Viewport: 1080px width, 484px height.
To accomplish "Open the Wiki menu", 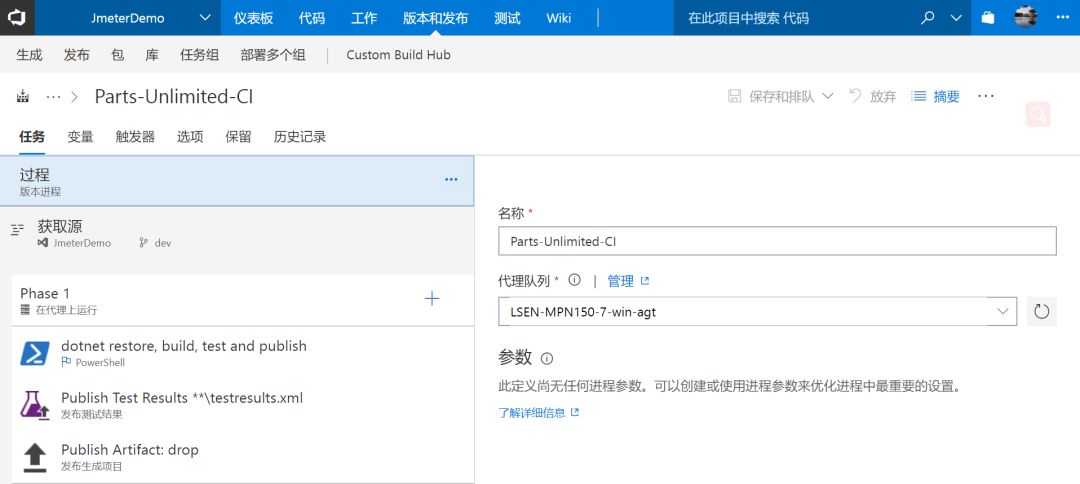I will (559, 18).
